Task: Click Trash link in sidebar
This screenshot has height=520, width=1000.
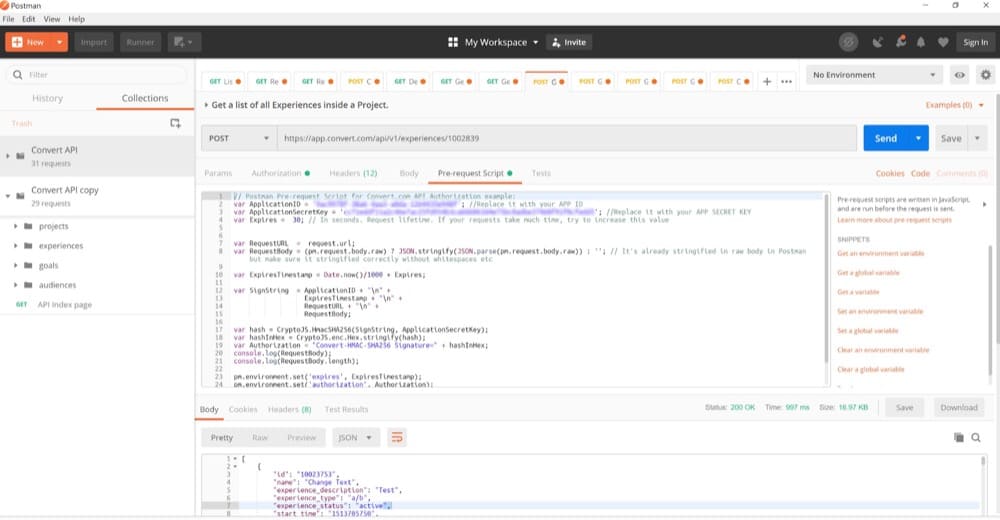Action: [x=22, y=123]
